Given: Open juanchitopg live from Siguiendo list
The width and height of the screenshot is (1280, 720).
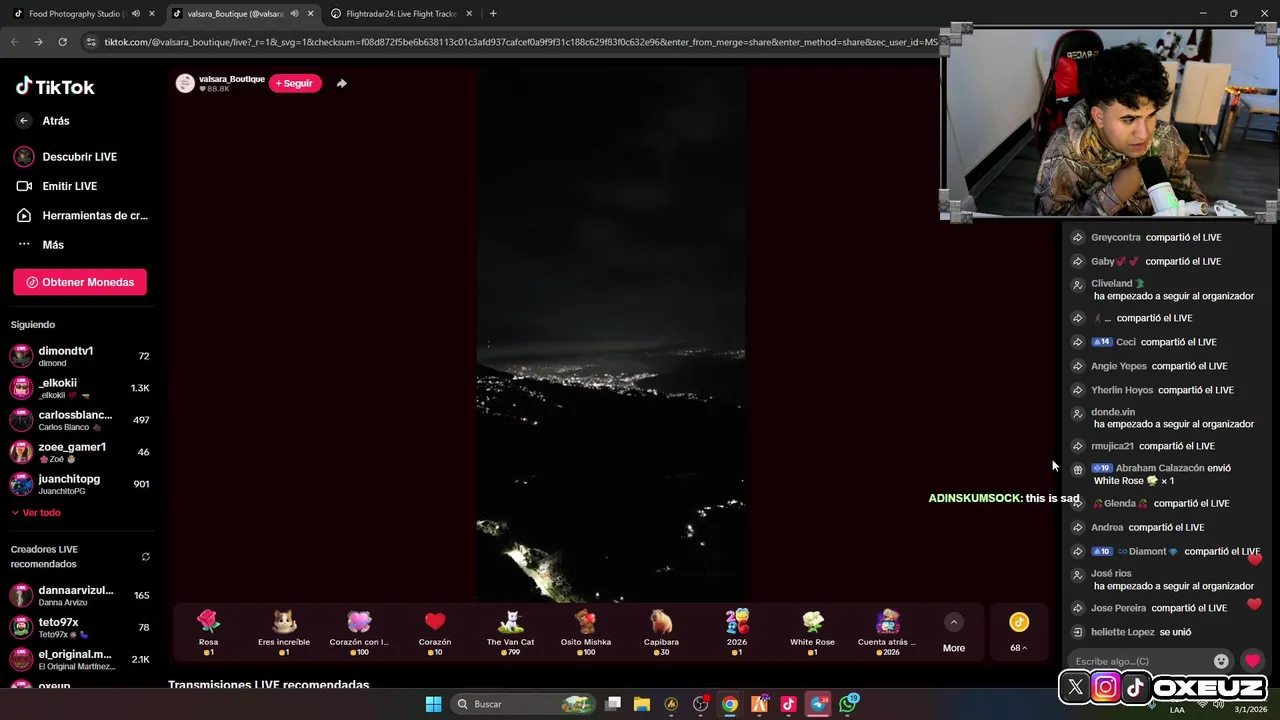Looking at the screenshot, I should 80,484.
